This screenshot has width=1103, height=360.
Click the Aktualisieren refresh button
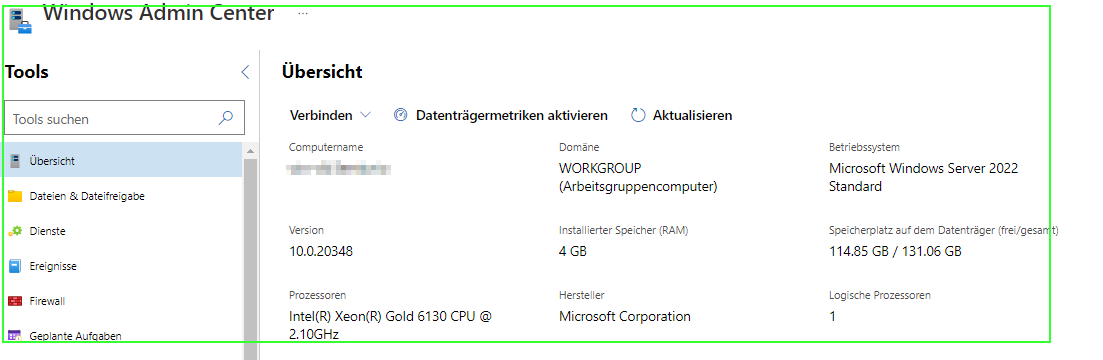click(x=682, y=115)
